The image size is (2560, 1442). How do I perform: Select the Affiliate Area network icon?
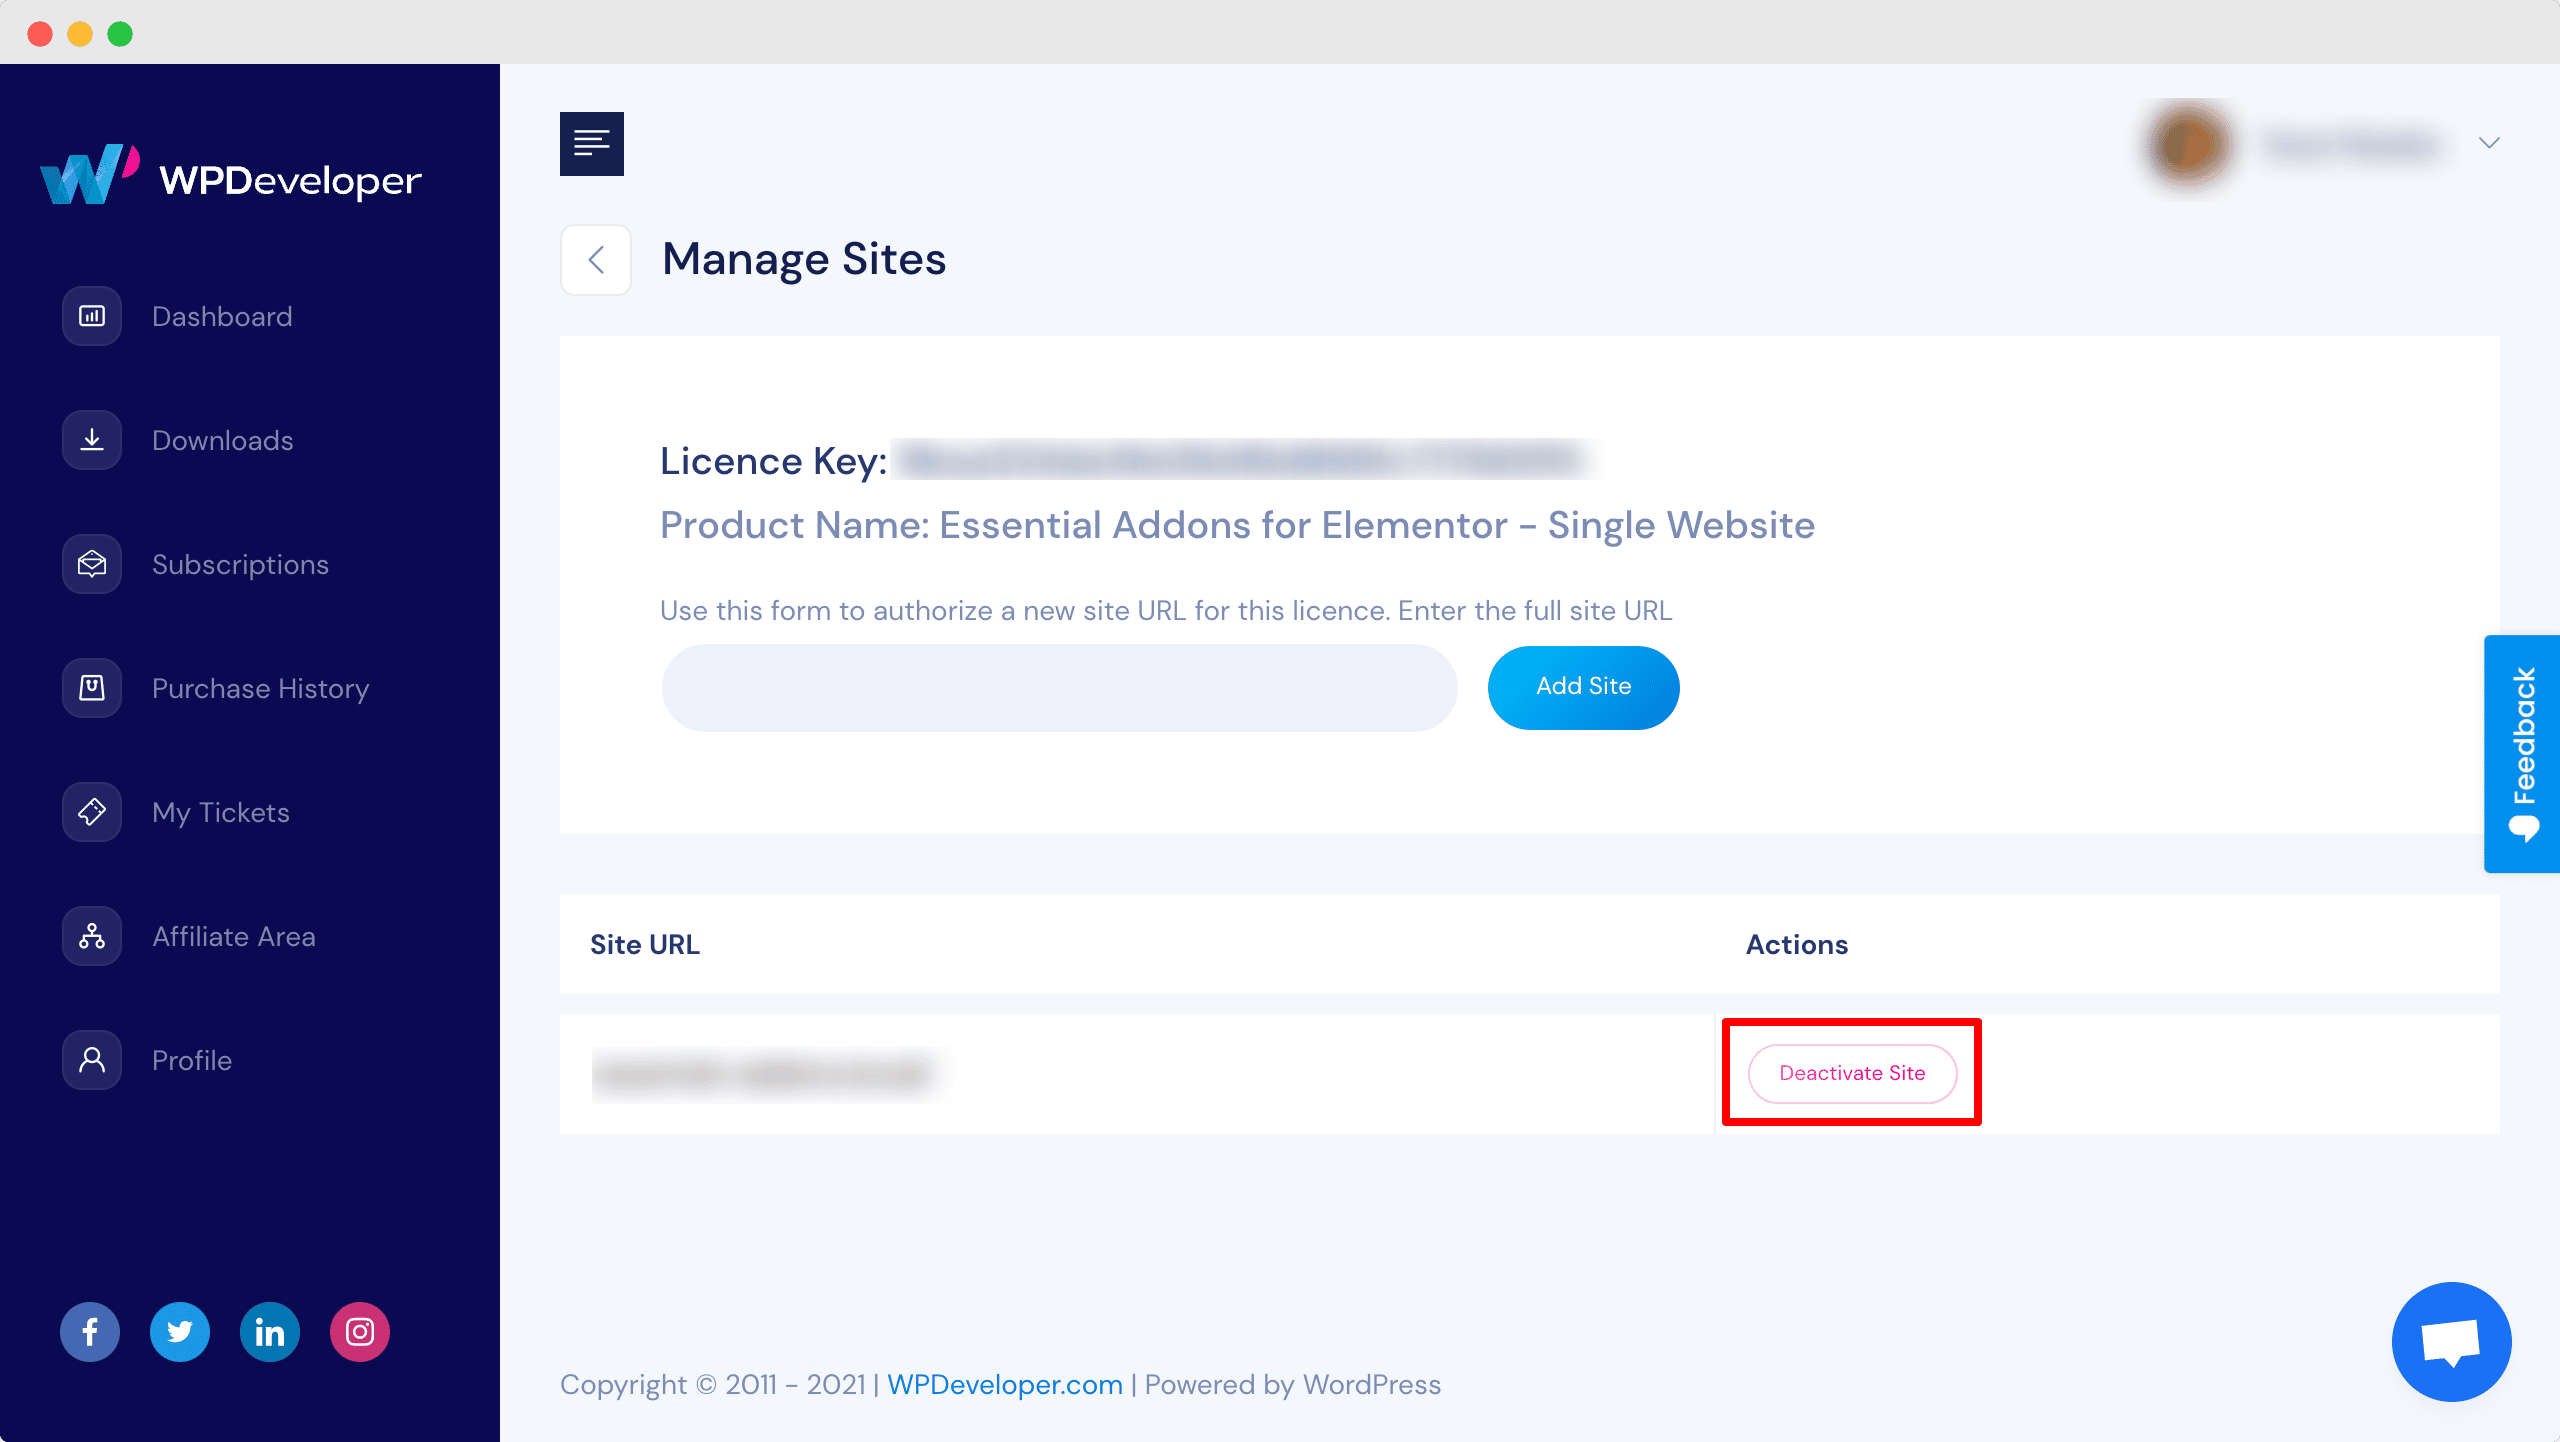click(90, 935)
